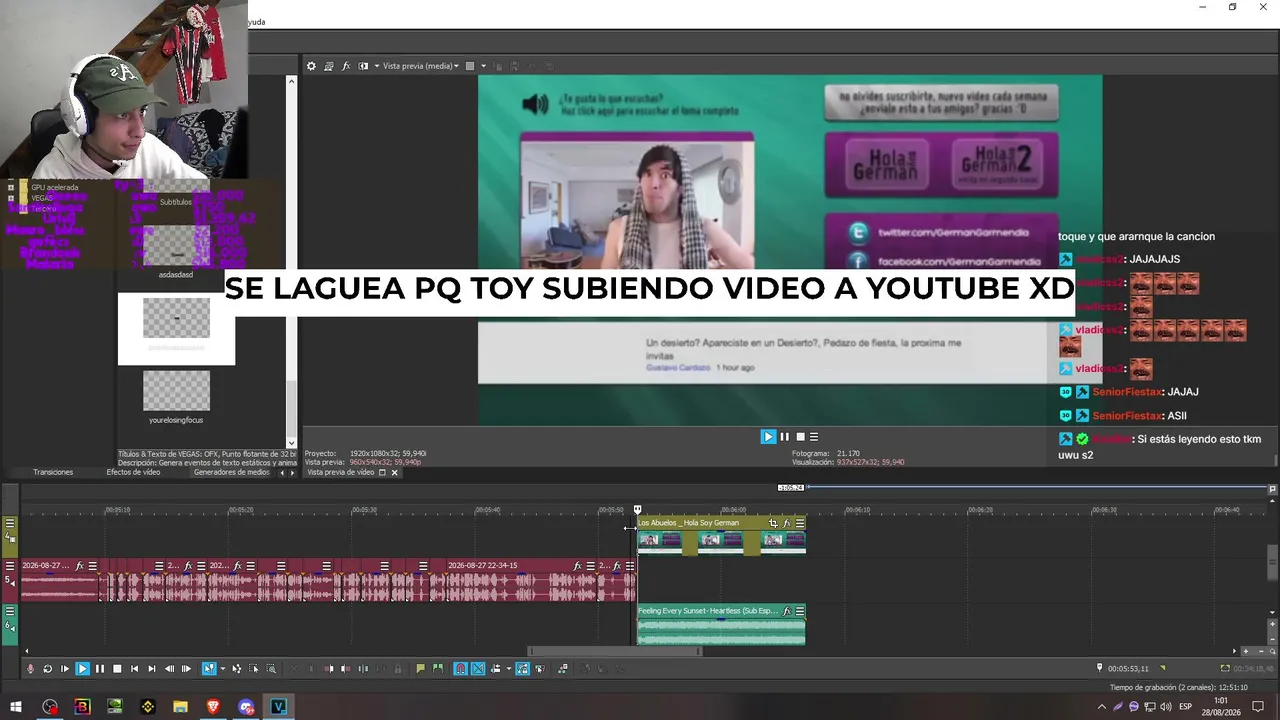This screenshot has width=1280, height=720.
Task: Toggle automatic crossfades button
Action: (x=478, y=669)
